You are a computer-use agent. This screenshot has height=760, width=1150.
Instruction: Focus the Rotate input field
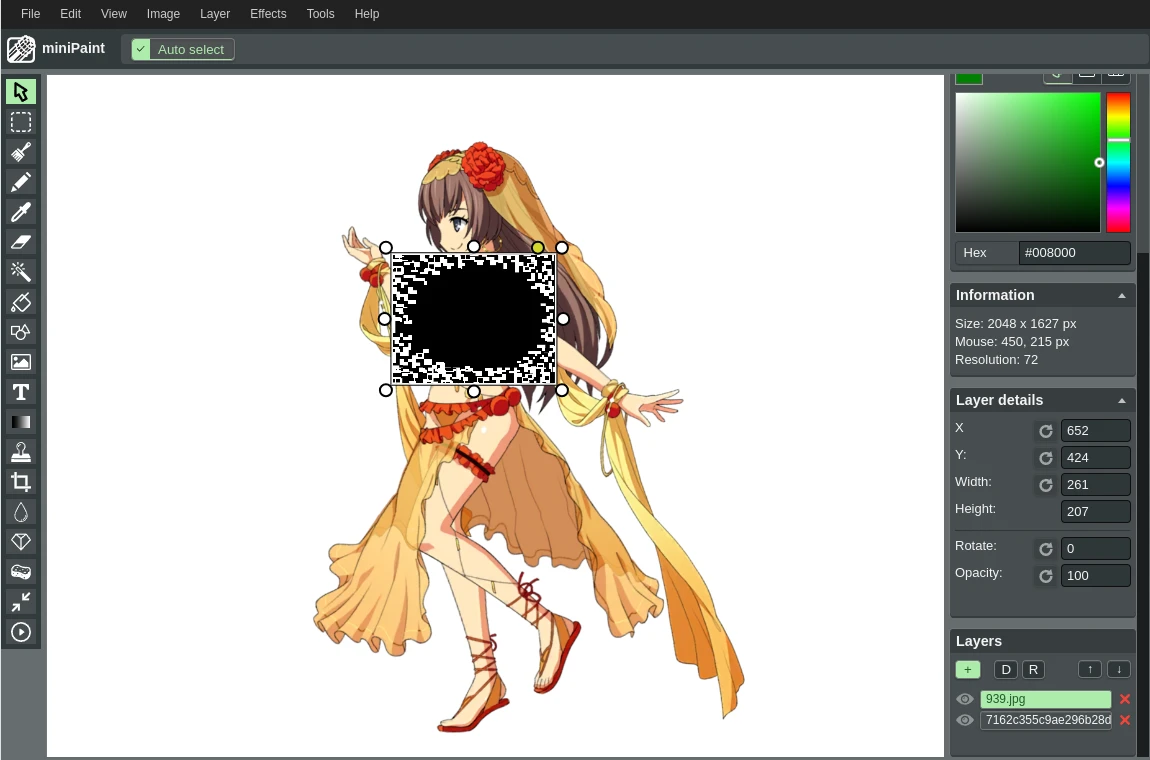pyautogui.click(x=1096, y=549)
